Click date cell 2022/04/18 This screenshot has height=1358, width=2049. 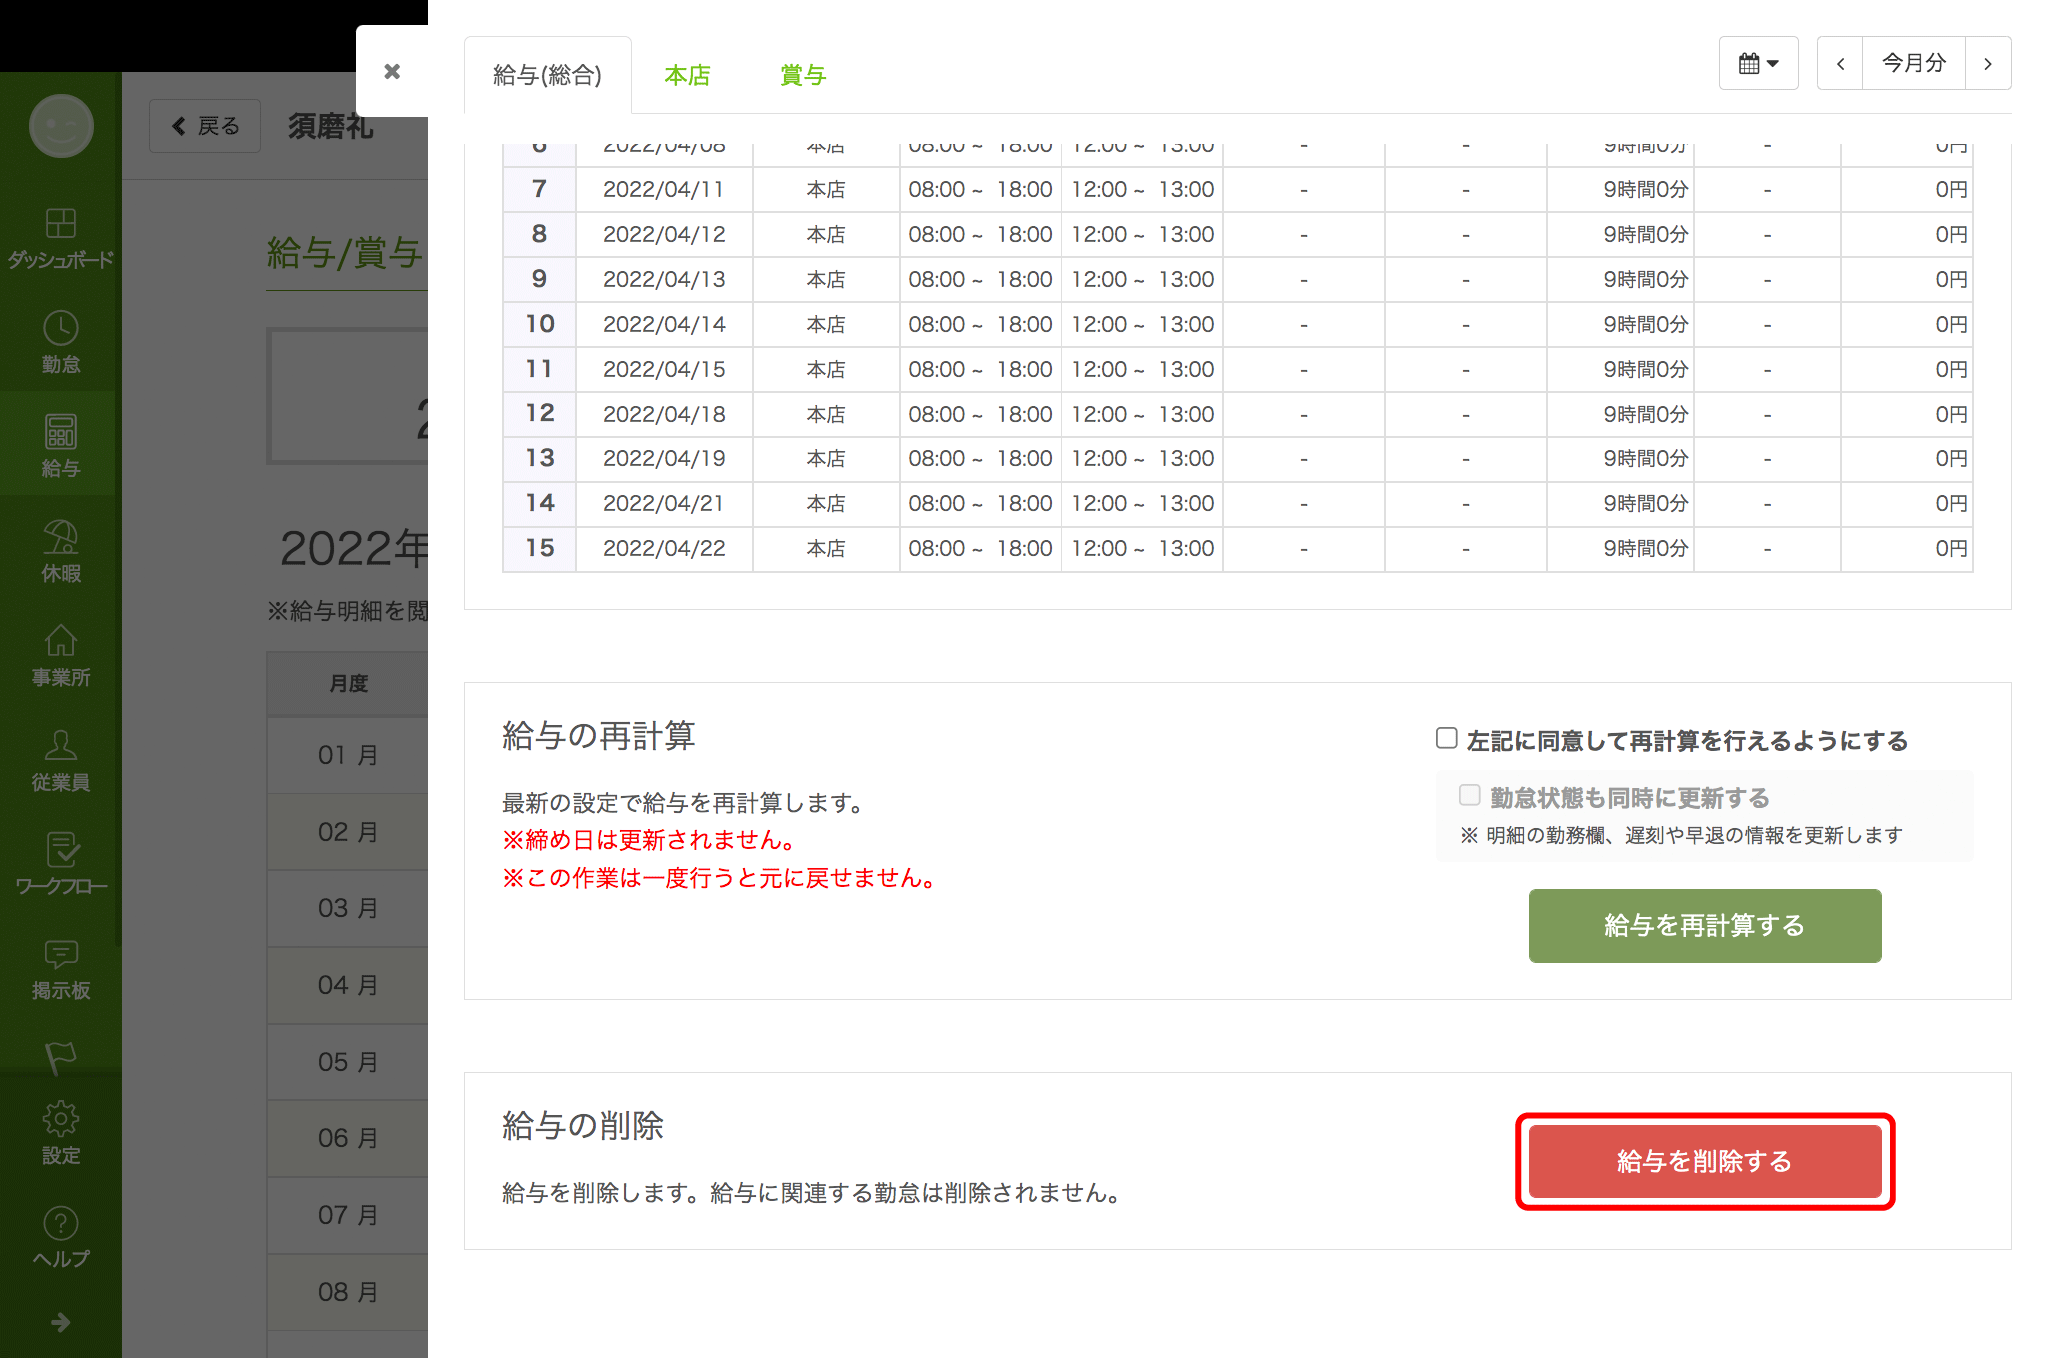664,414
